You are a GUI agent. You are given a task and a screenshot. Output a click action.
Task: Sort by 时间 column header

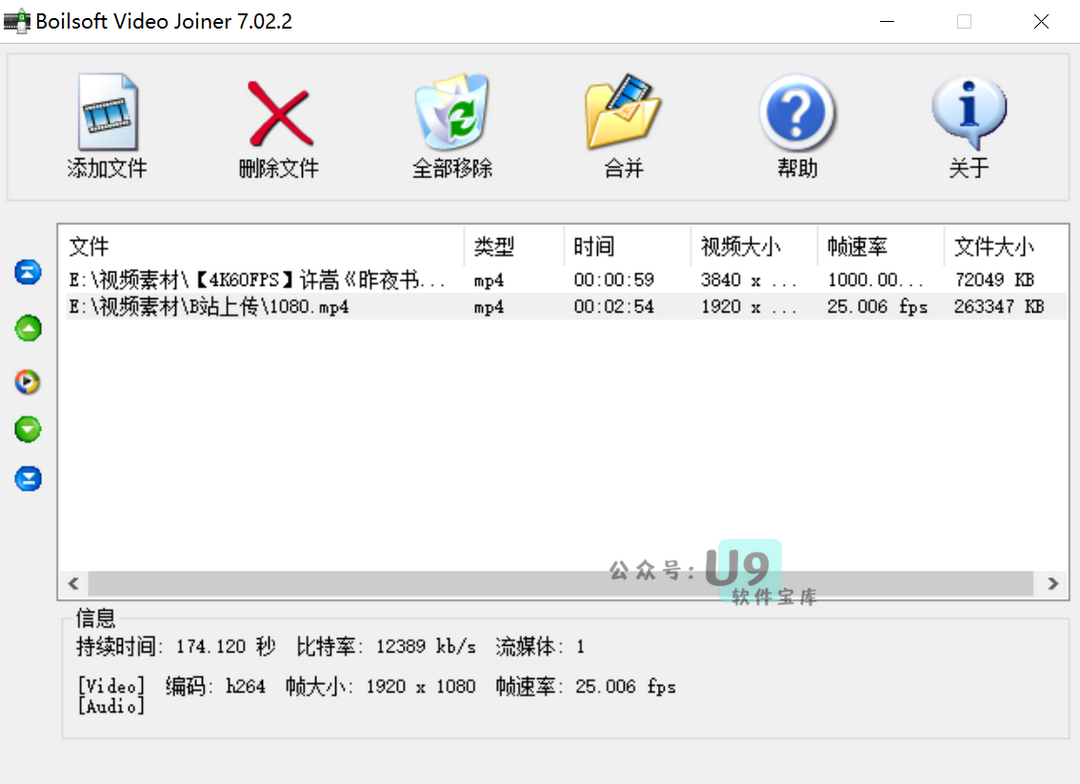[x=627, y=246]
